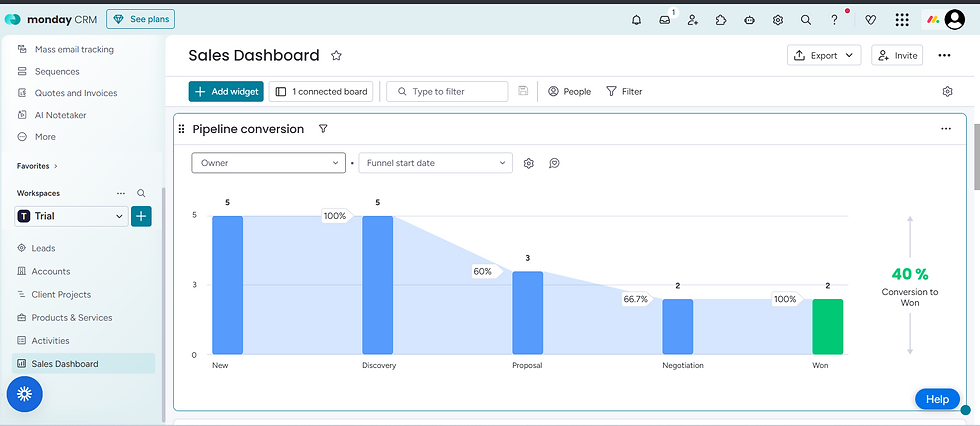The height and width of the screenshot is (426, 980).
Task: Open the Owner dropdown
Action: (268, 163)
